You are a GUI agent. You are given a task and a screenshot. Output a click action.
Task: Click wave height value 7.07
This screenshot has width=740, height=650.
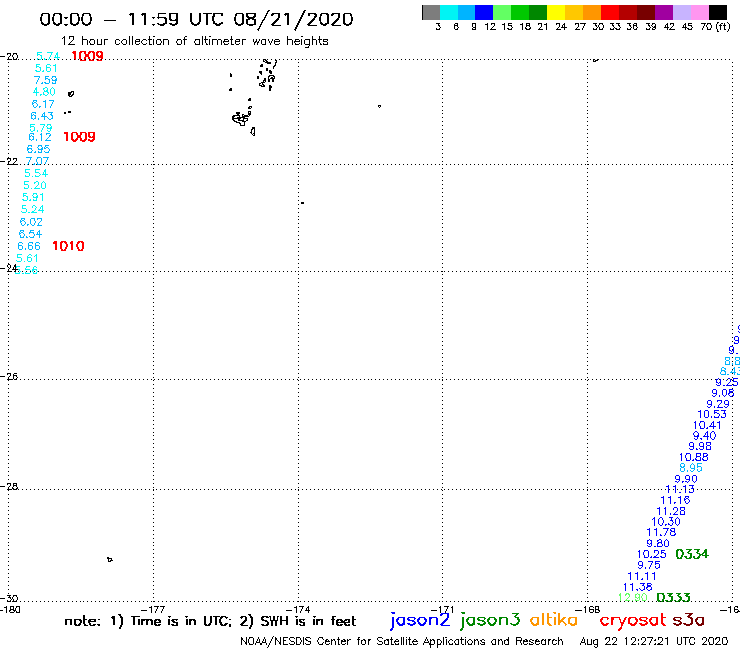point(37,161)
